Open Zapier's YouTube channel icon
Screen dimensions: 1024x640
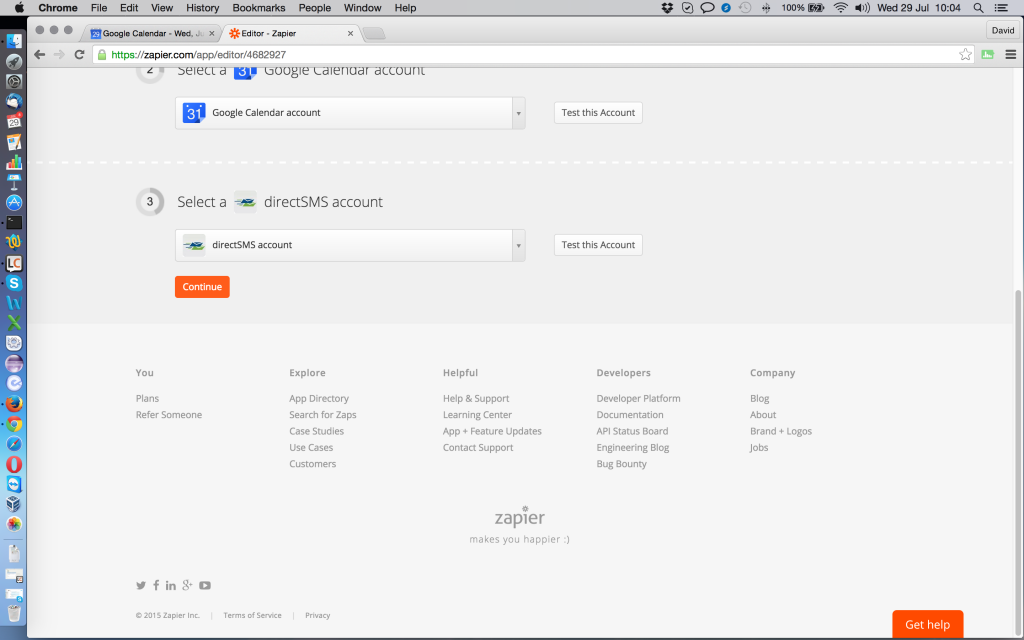(x=204, y=585)
